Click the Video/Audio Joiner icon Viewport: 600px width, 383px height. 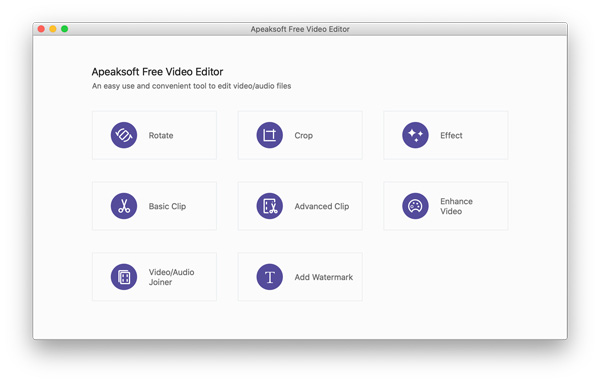(x=124, y=277)
